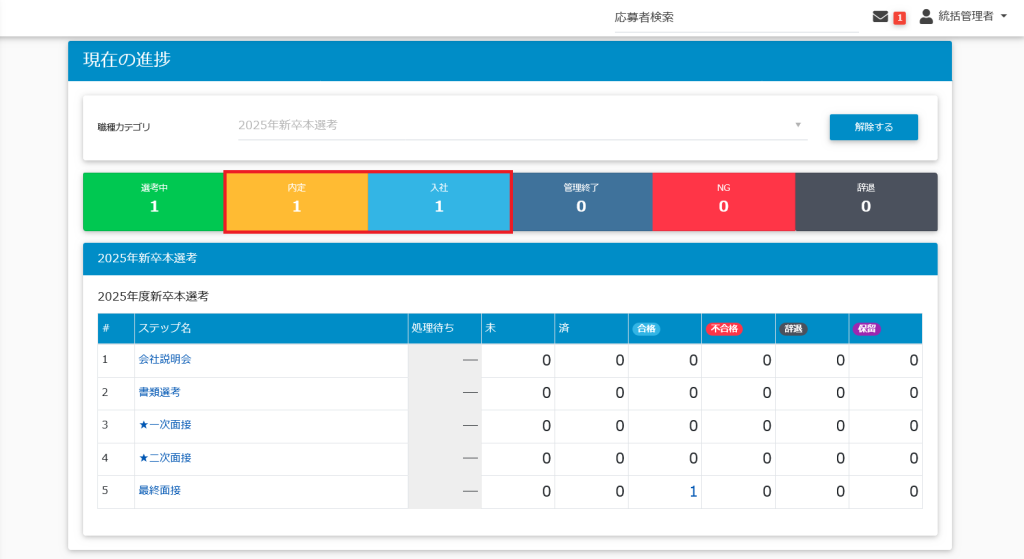1024x559 pixels.
Task: Click the red notification badge
Action: coord(899,17)
